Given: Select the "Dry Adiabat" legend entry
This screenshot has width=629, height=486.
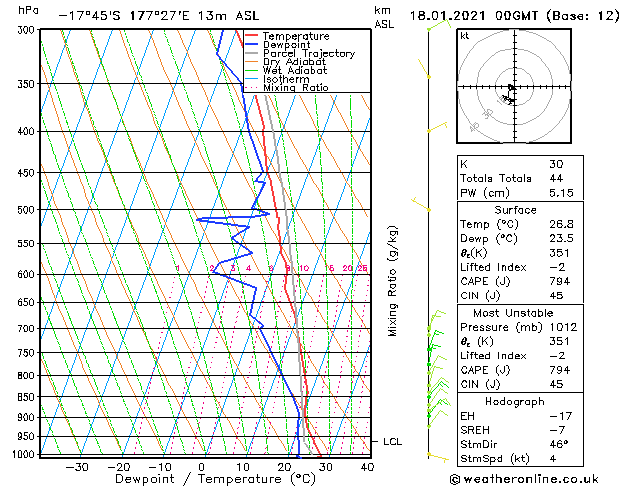Looking at the screenshot, I should click(294, 62).
